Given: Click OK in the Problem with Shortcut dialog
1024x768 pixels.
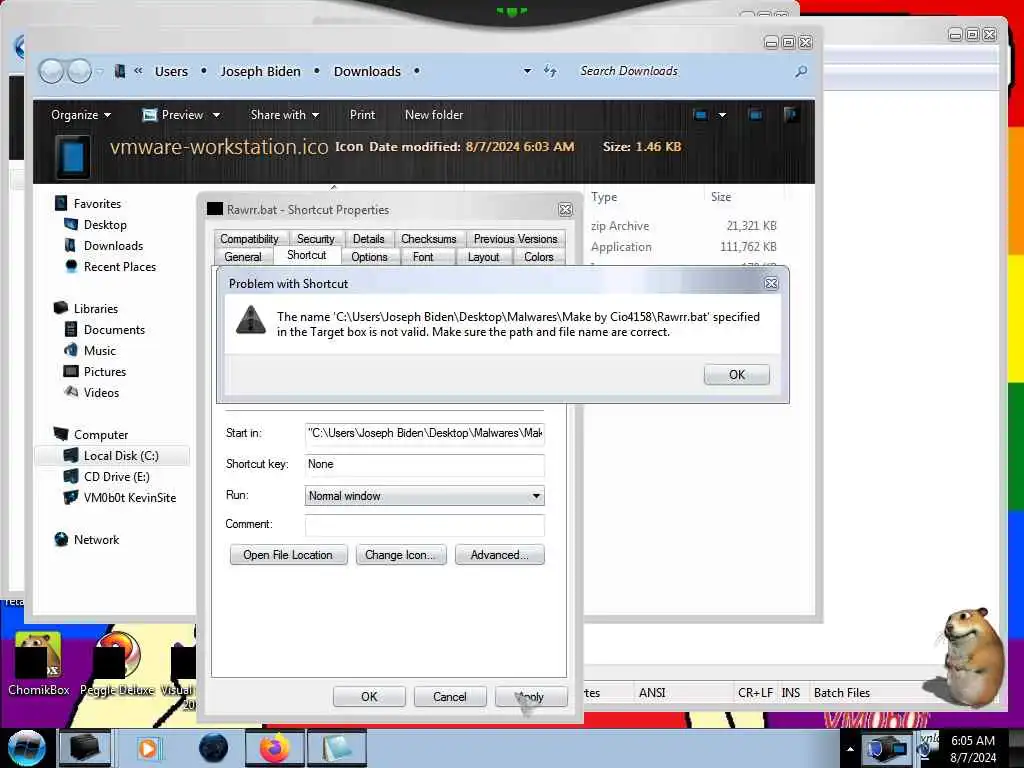Looking at the screenshot, I should pos(736,374).
